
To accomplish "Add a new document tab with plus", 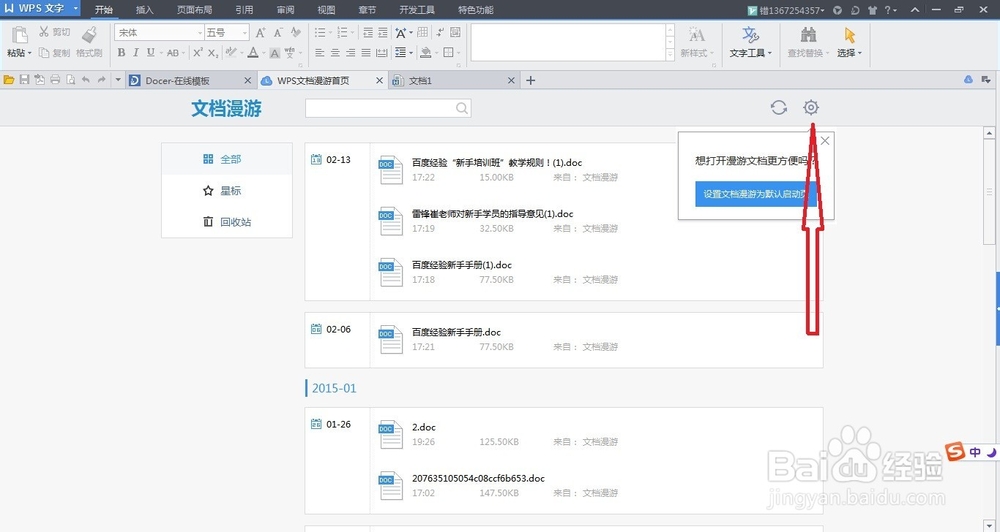I will coord(531,80).
